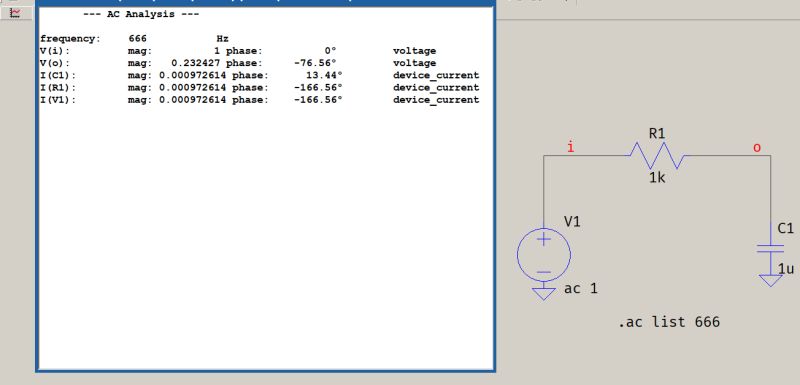The image size is (800, 385).
Task: Click V(o) magnitude 0.232427
Action: [x=196, y=63]
